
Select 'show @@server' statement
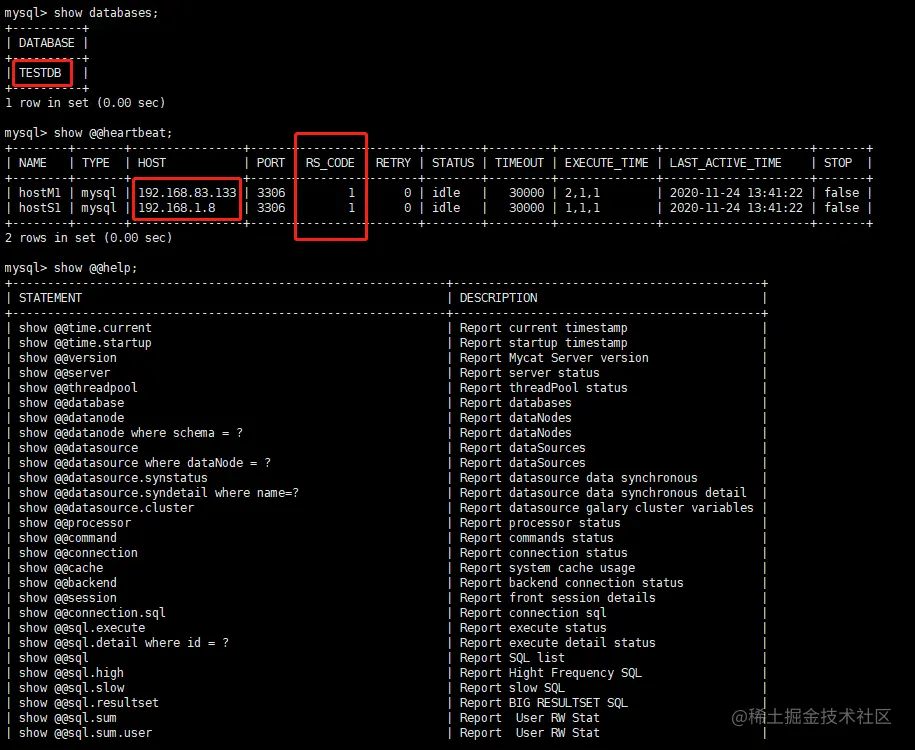click(x=64, y=373)
